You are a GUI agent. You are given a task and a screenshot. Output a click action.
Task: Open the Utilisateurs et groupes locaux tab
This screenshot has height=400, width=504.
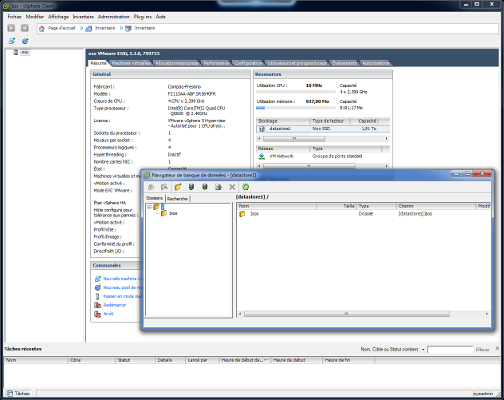point(297,63)
